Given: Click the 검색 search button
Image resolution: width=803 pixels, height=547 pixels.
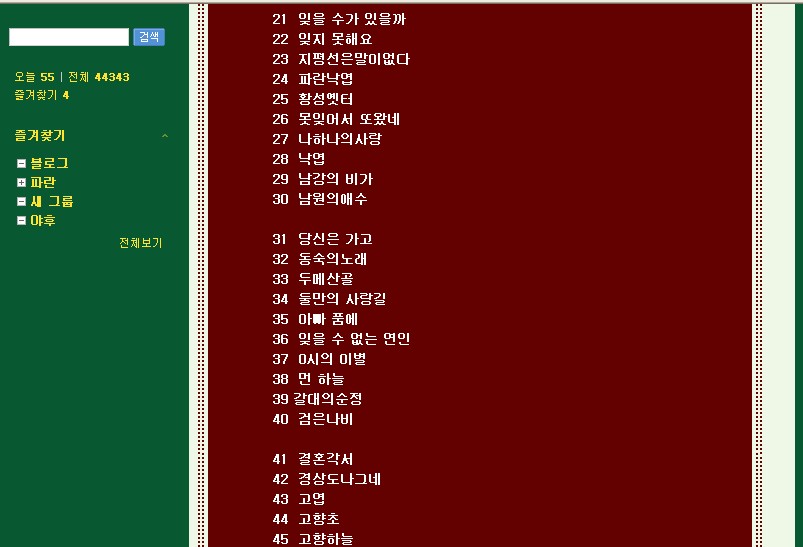Looking at the screenshot, I should pos(149,37).
